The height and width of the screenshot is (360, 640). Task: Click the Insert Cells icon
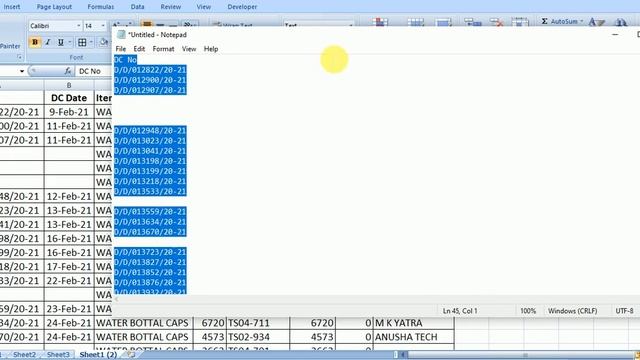(473, 22)
